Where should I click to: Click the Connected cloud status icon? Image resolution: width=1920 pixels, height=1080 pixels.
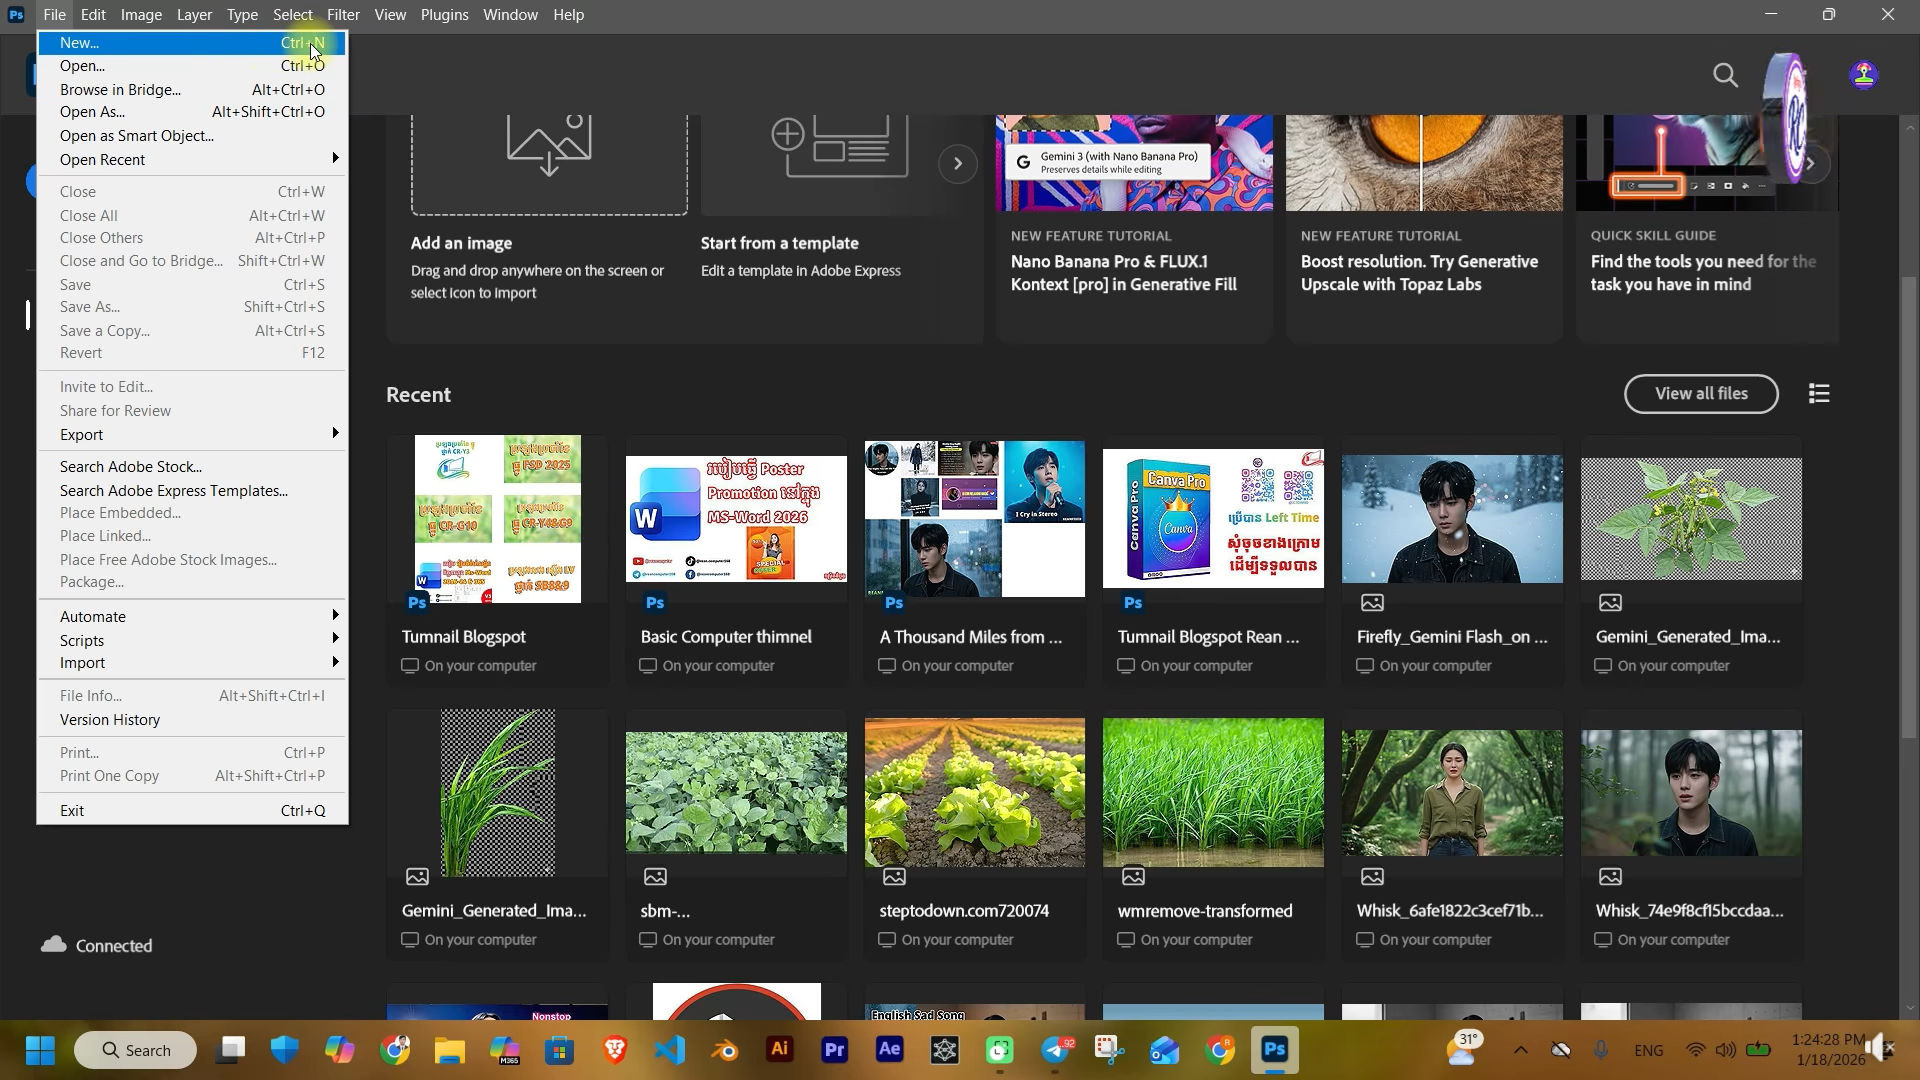pyautogui.click(x=54, y=945)
